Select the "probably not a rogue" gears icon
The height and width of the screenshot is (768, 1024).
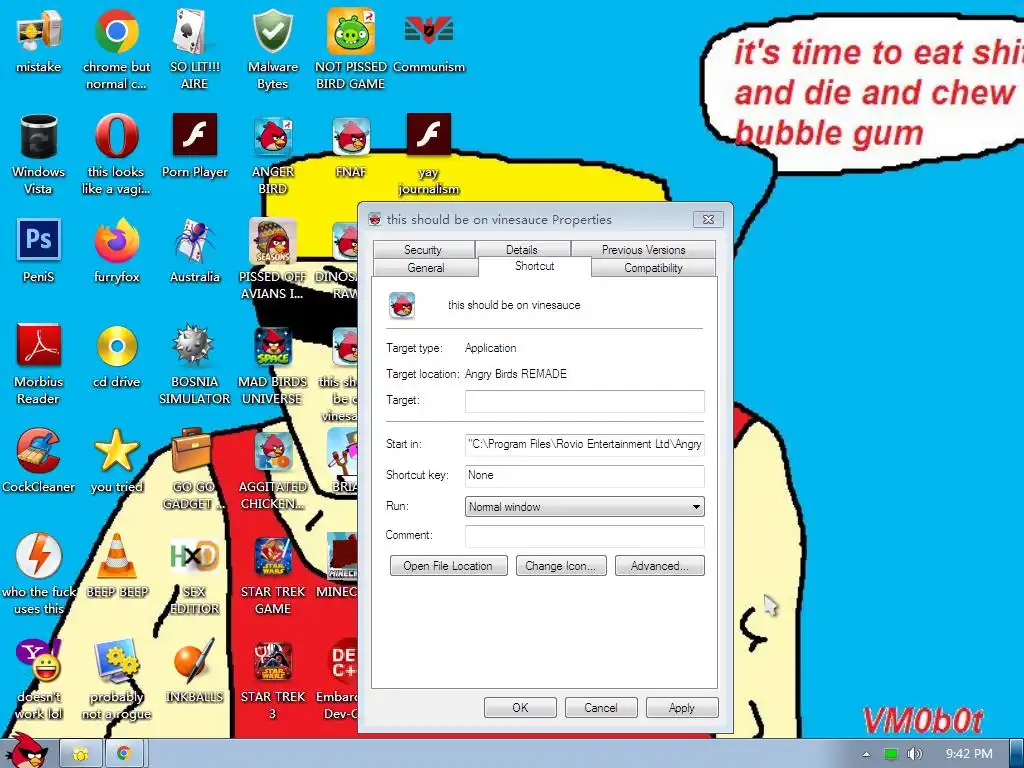(x=116, y=679)
